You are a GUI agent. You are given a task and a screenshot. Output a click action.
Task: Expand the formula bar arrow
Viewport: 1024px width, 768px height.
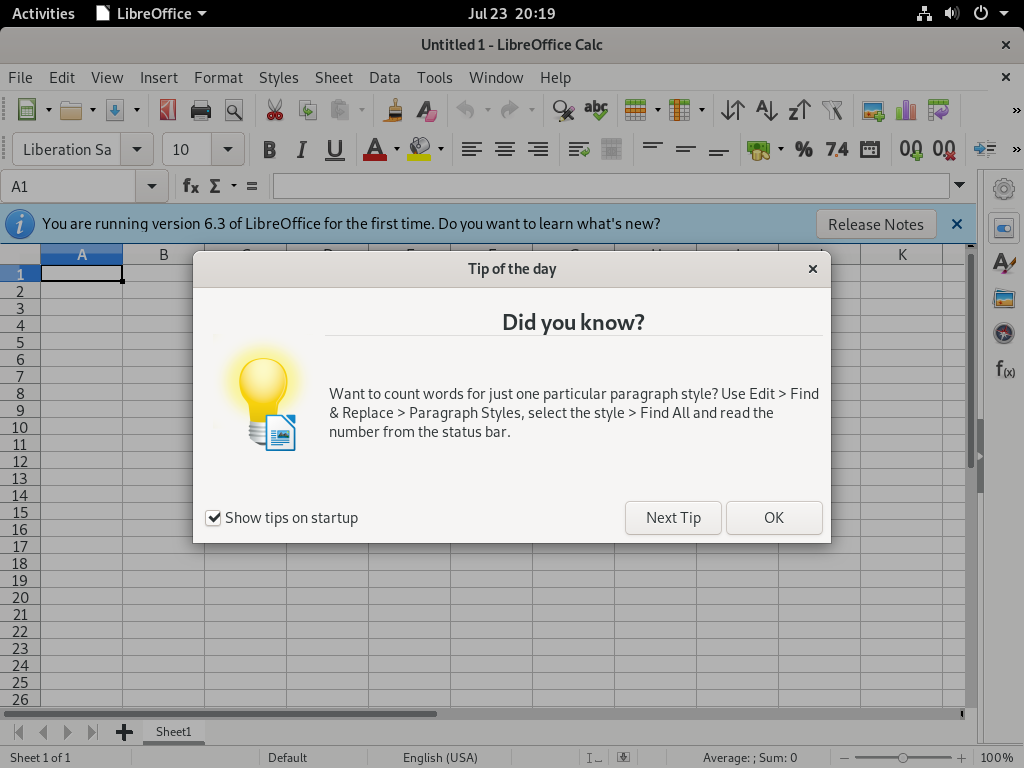(x=959, y=185)
